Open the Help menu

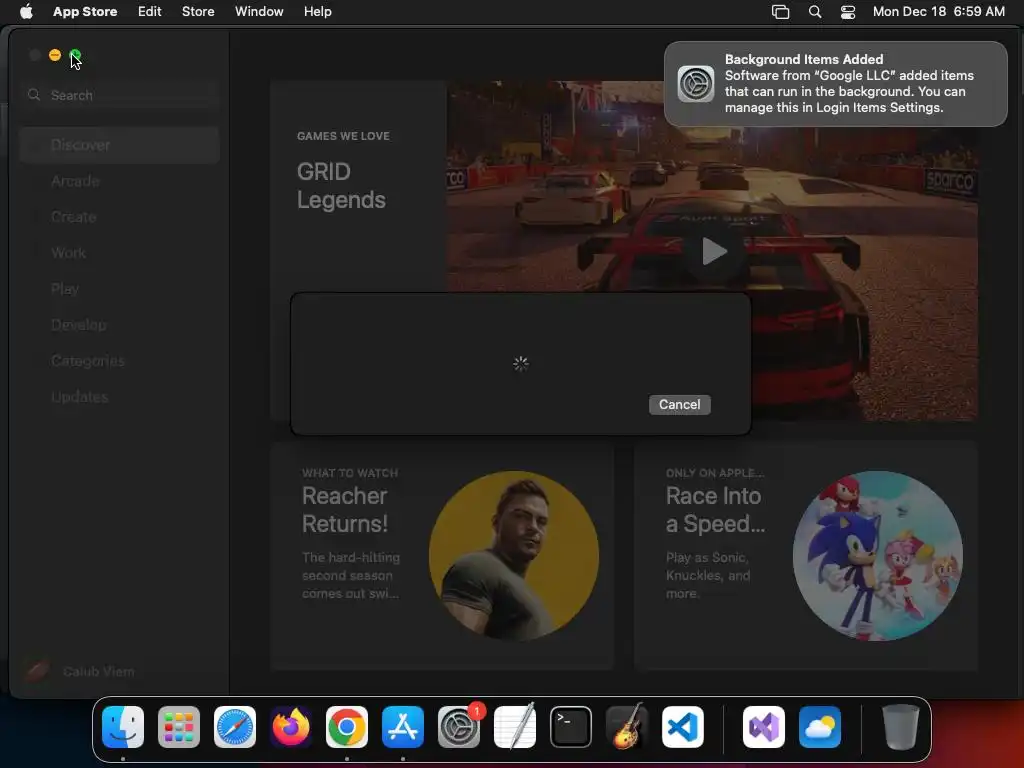tap(317, 11)
